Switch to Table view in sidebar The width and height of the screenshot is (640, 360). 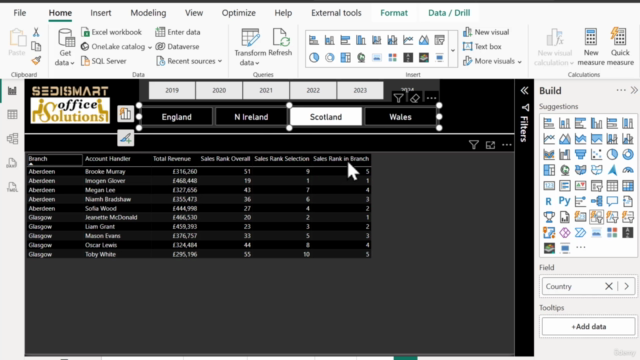12,115
